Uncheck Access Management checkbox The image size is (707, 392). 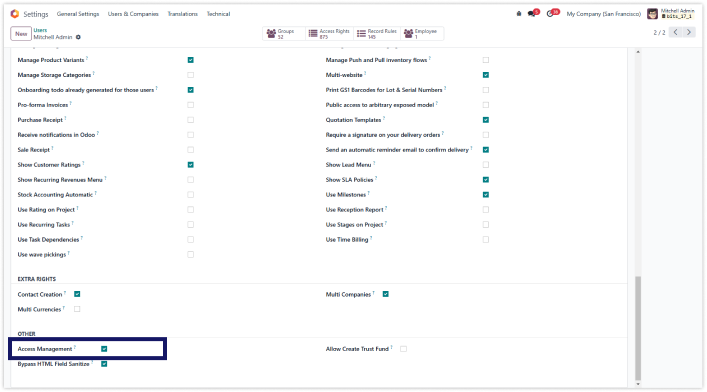click(104, 349)
